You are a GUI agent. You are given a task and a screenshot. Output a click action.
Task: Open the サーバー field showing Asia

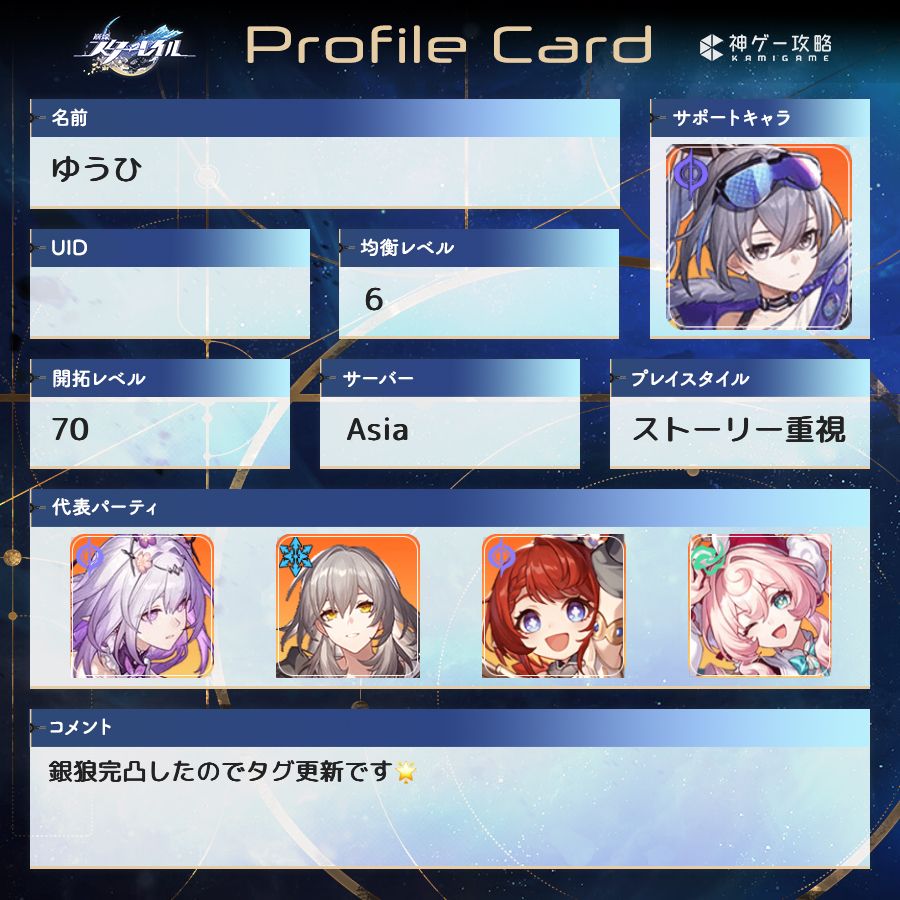coord(449,432)
